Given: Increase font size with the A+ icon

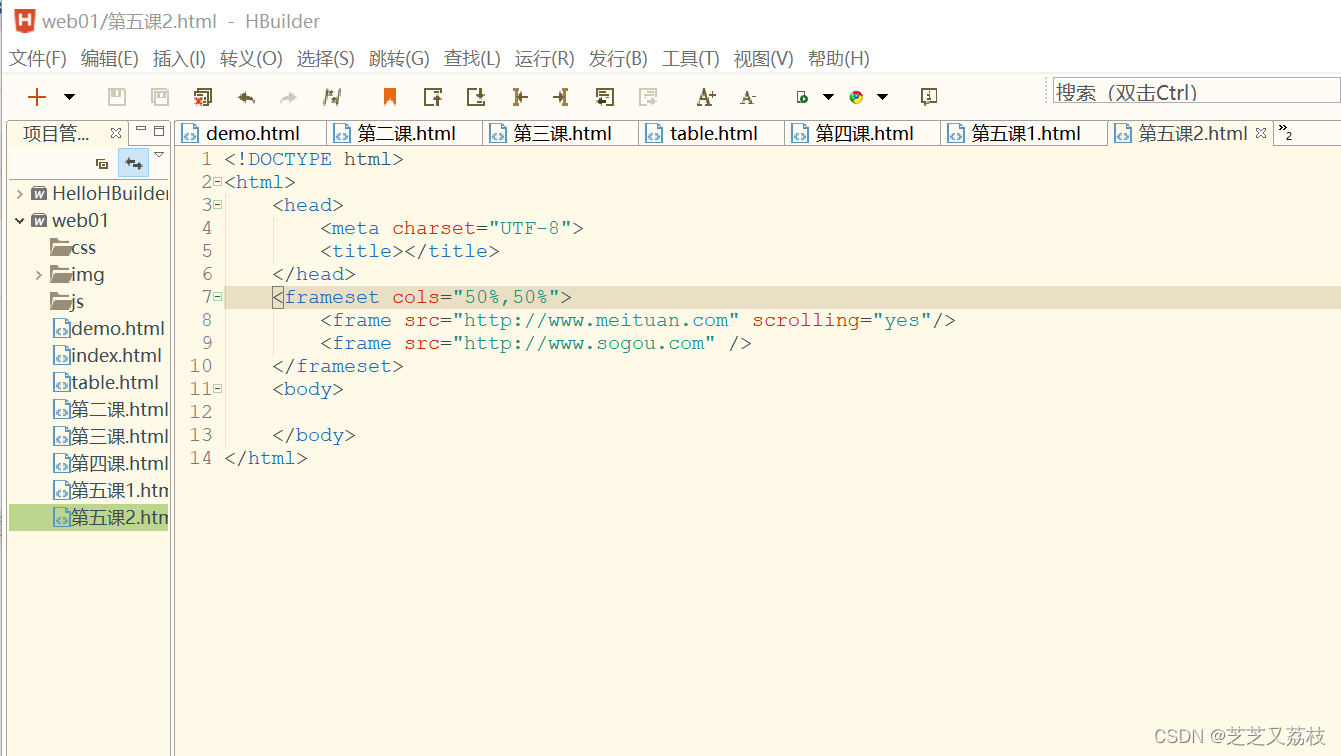Looking at the screenshot, I should pyautogui.click(x=706, y=97).
